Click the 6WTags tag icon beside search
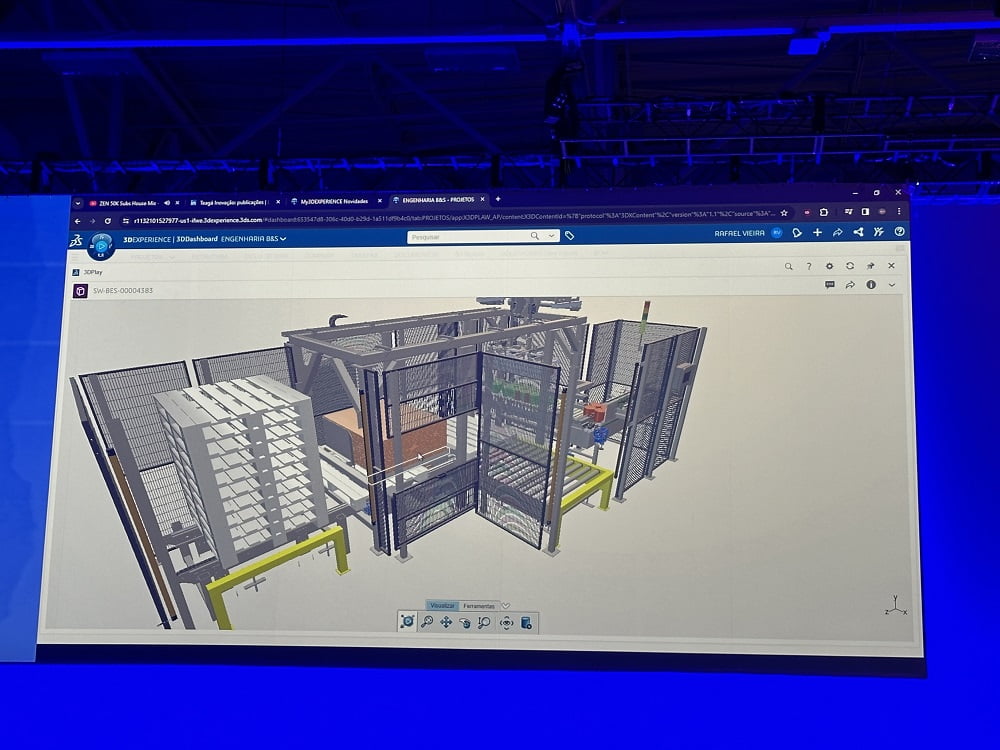Viewport: 1000px width, 750px height. click(570, 236)
